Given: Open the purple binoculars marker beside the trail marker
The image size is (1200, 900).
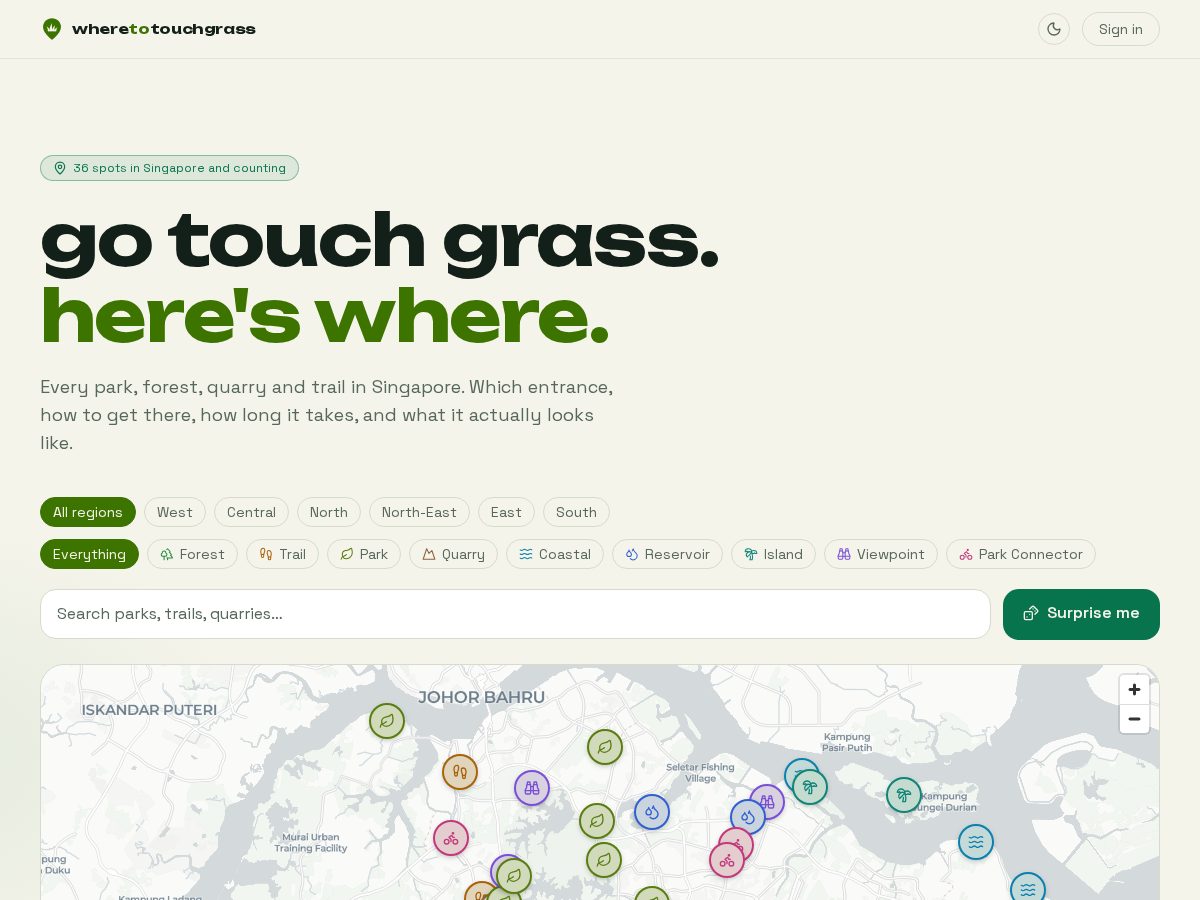Looking at the screenshot, I should 532,788.
